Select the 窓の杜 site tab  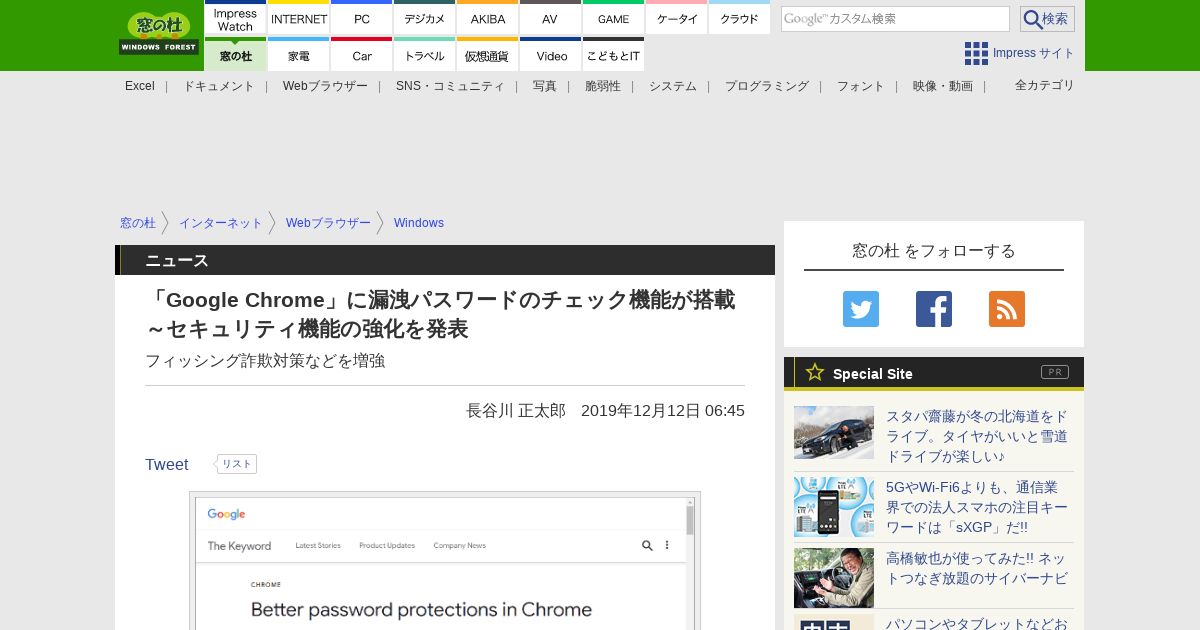235,56
